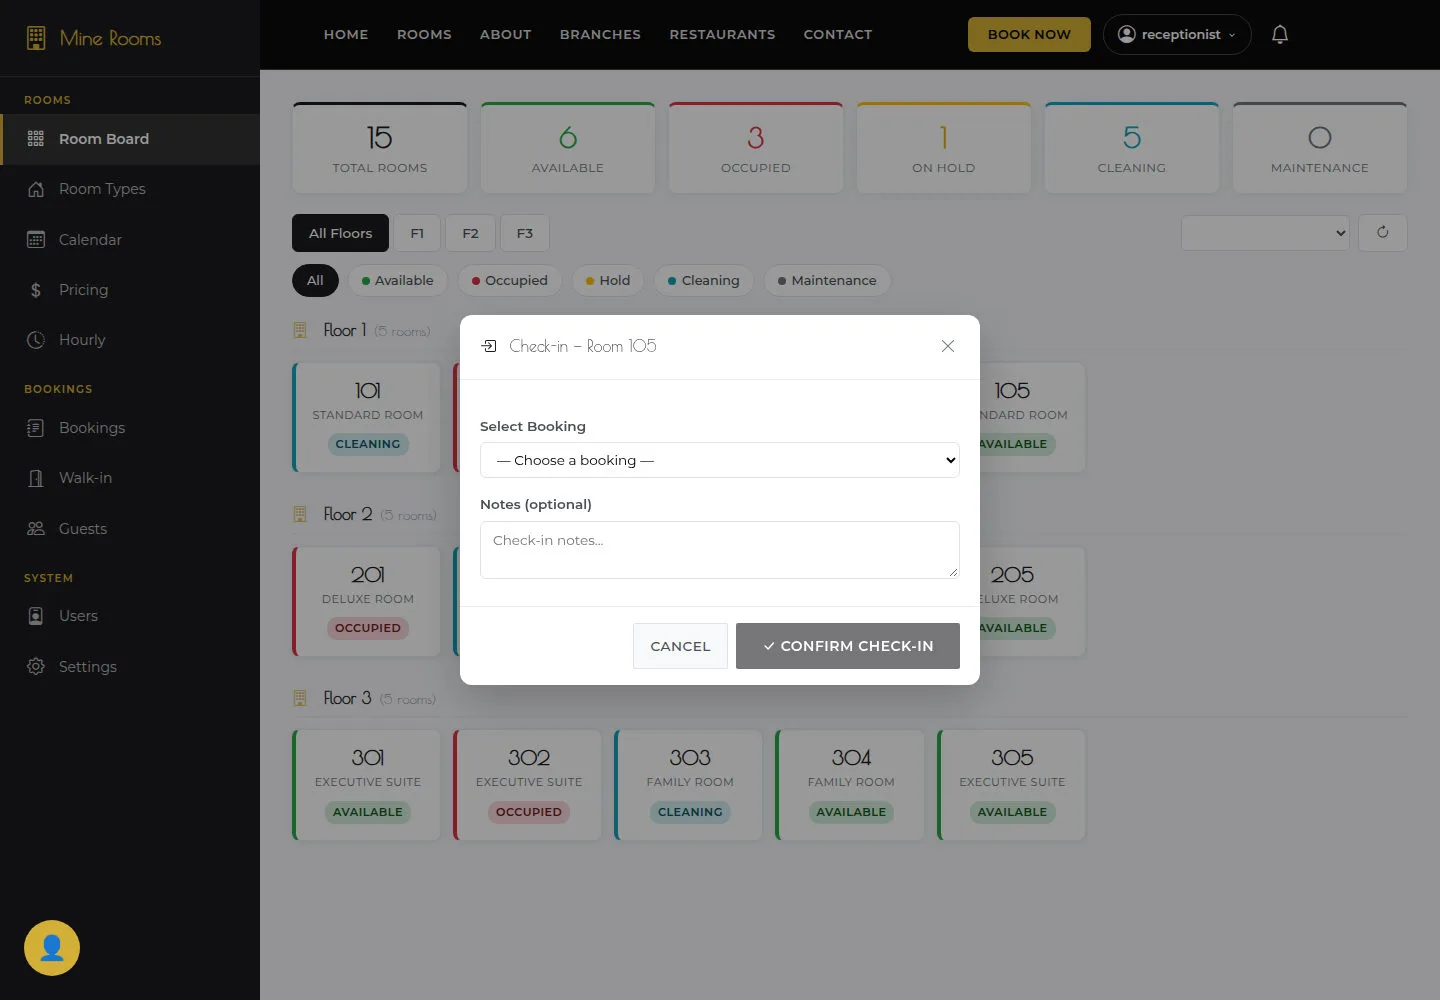Open the receptionist account menu

(1177, 35)
